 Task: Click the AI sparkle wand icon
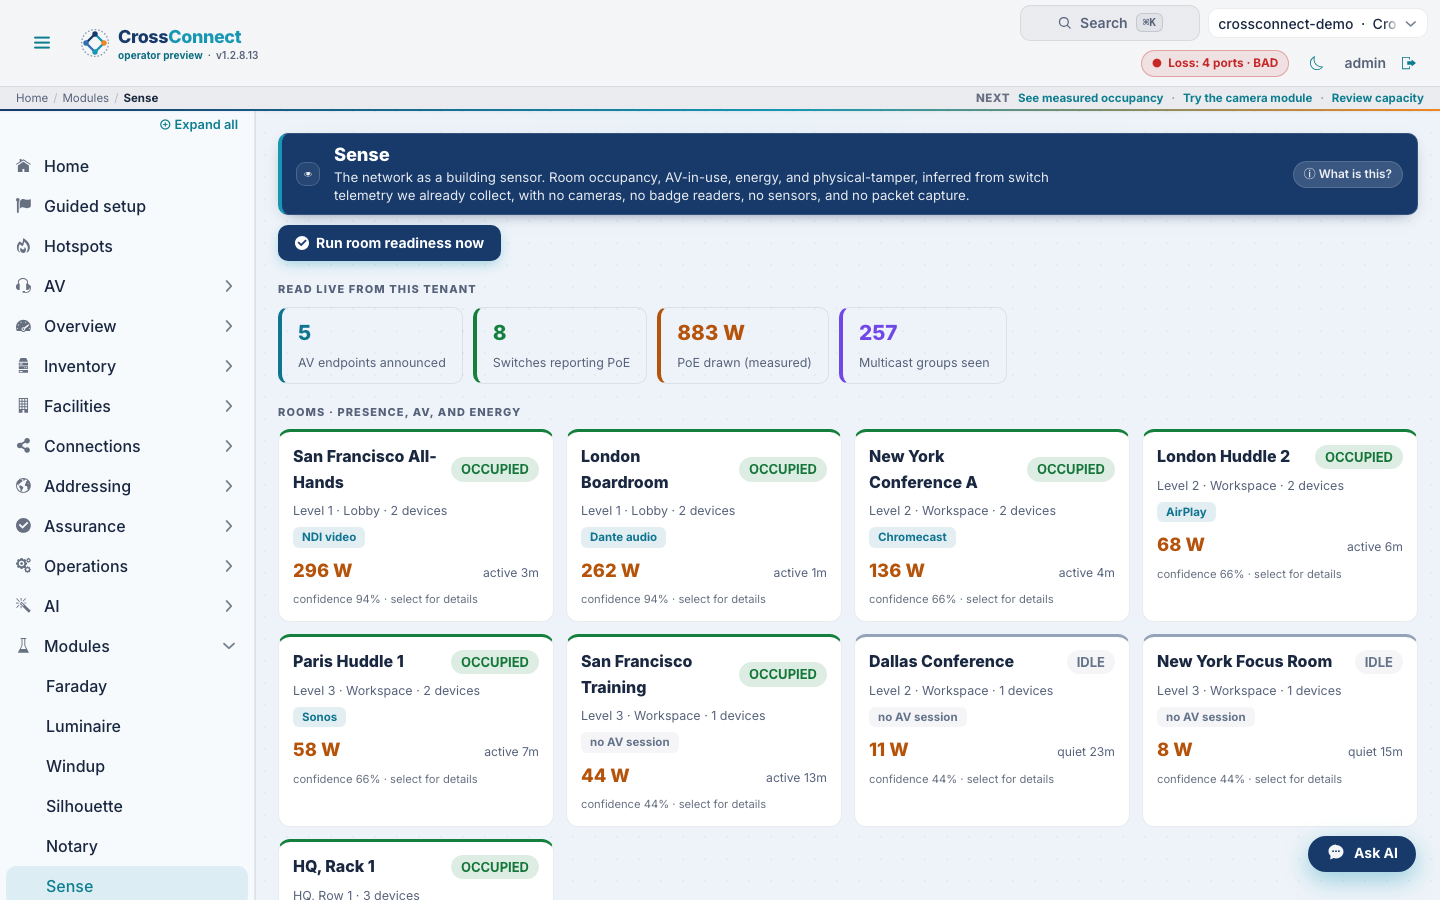tap(24, 606)
